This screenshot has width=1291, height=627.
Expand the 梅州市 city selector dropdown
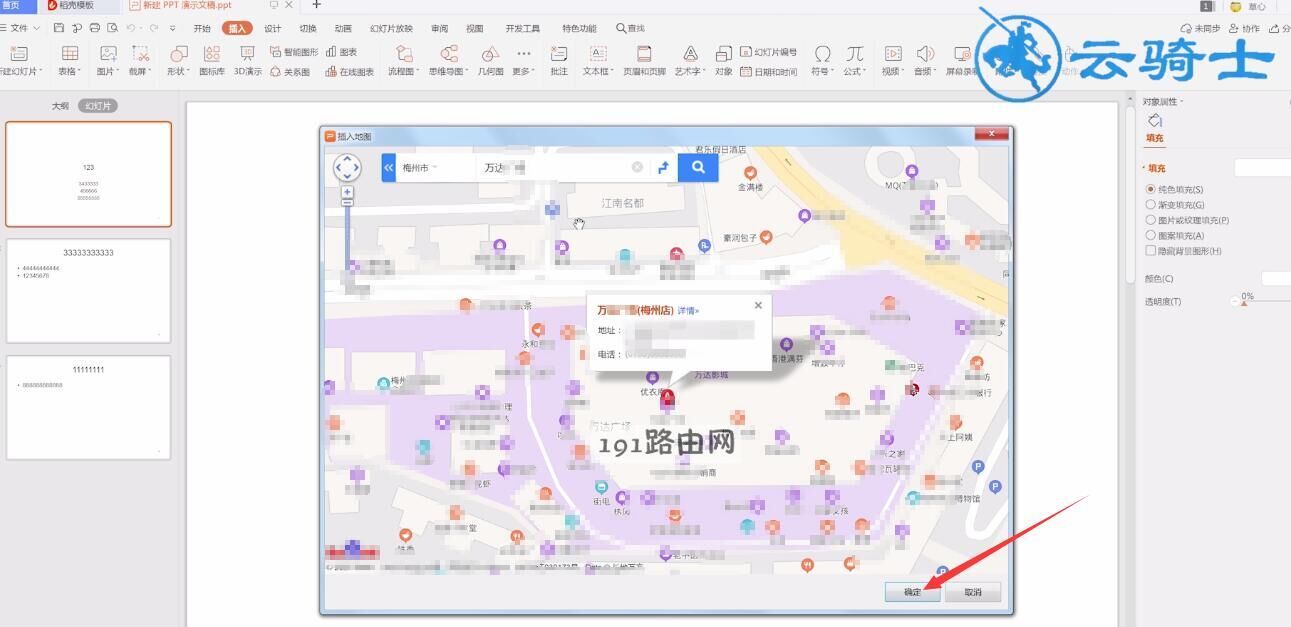click(420, 168)
